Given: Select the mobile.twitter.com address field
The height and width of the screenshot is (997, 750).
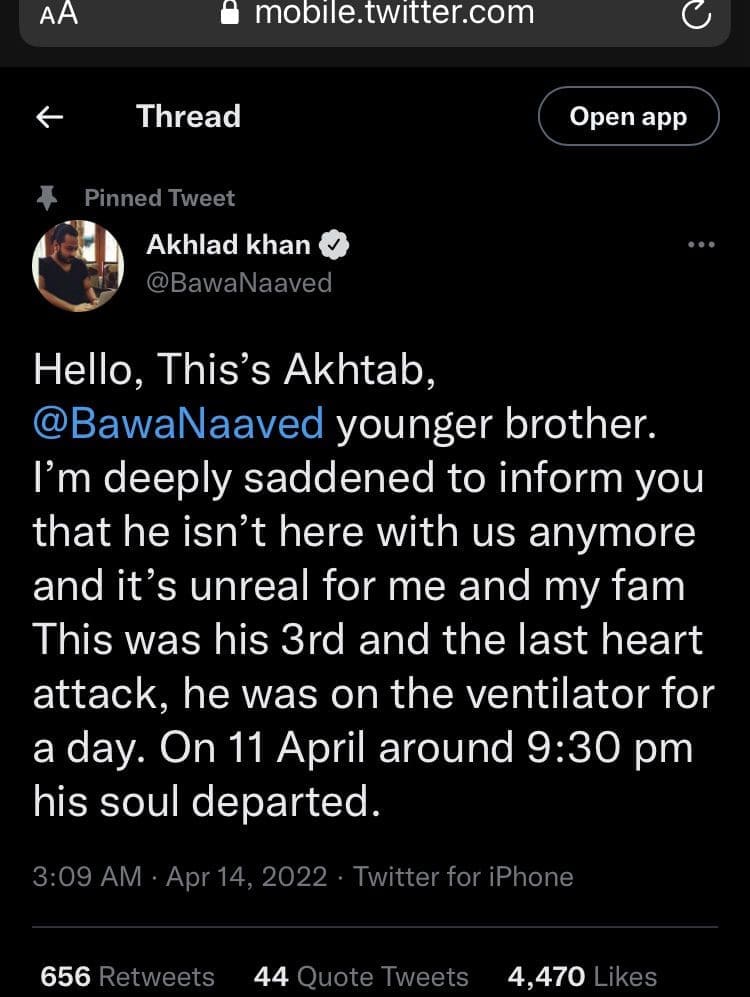Looking at the screenshot, I should (394, 14).
